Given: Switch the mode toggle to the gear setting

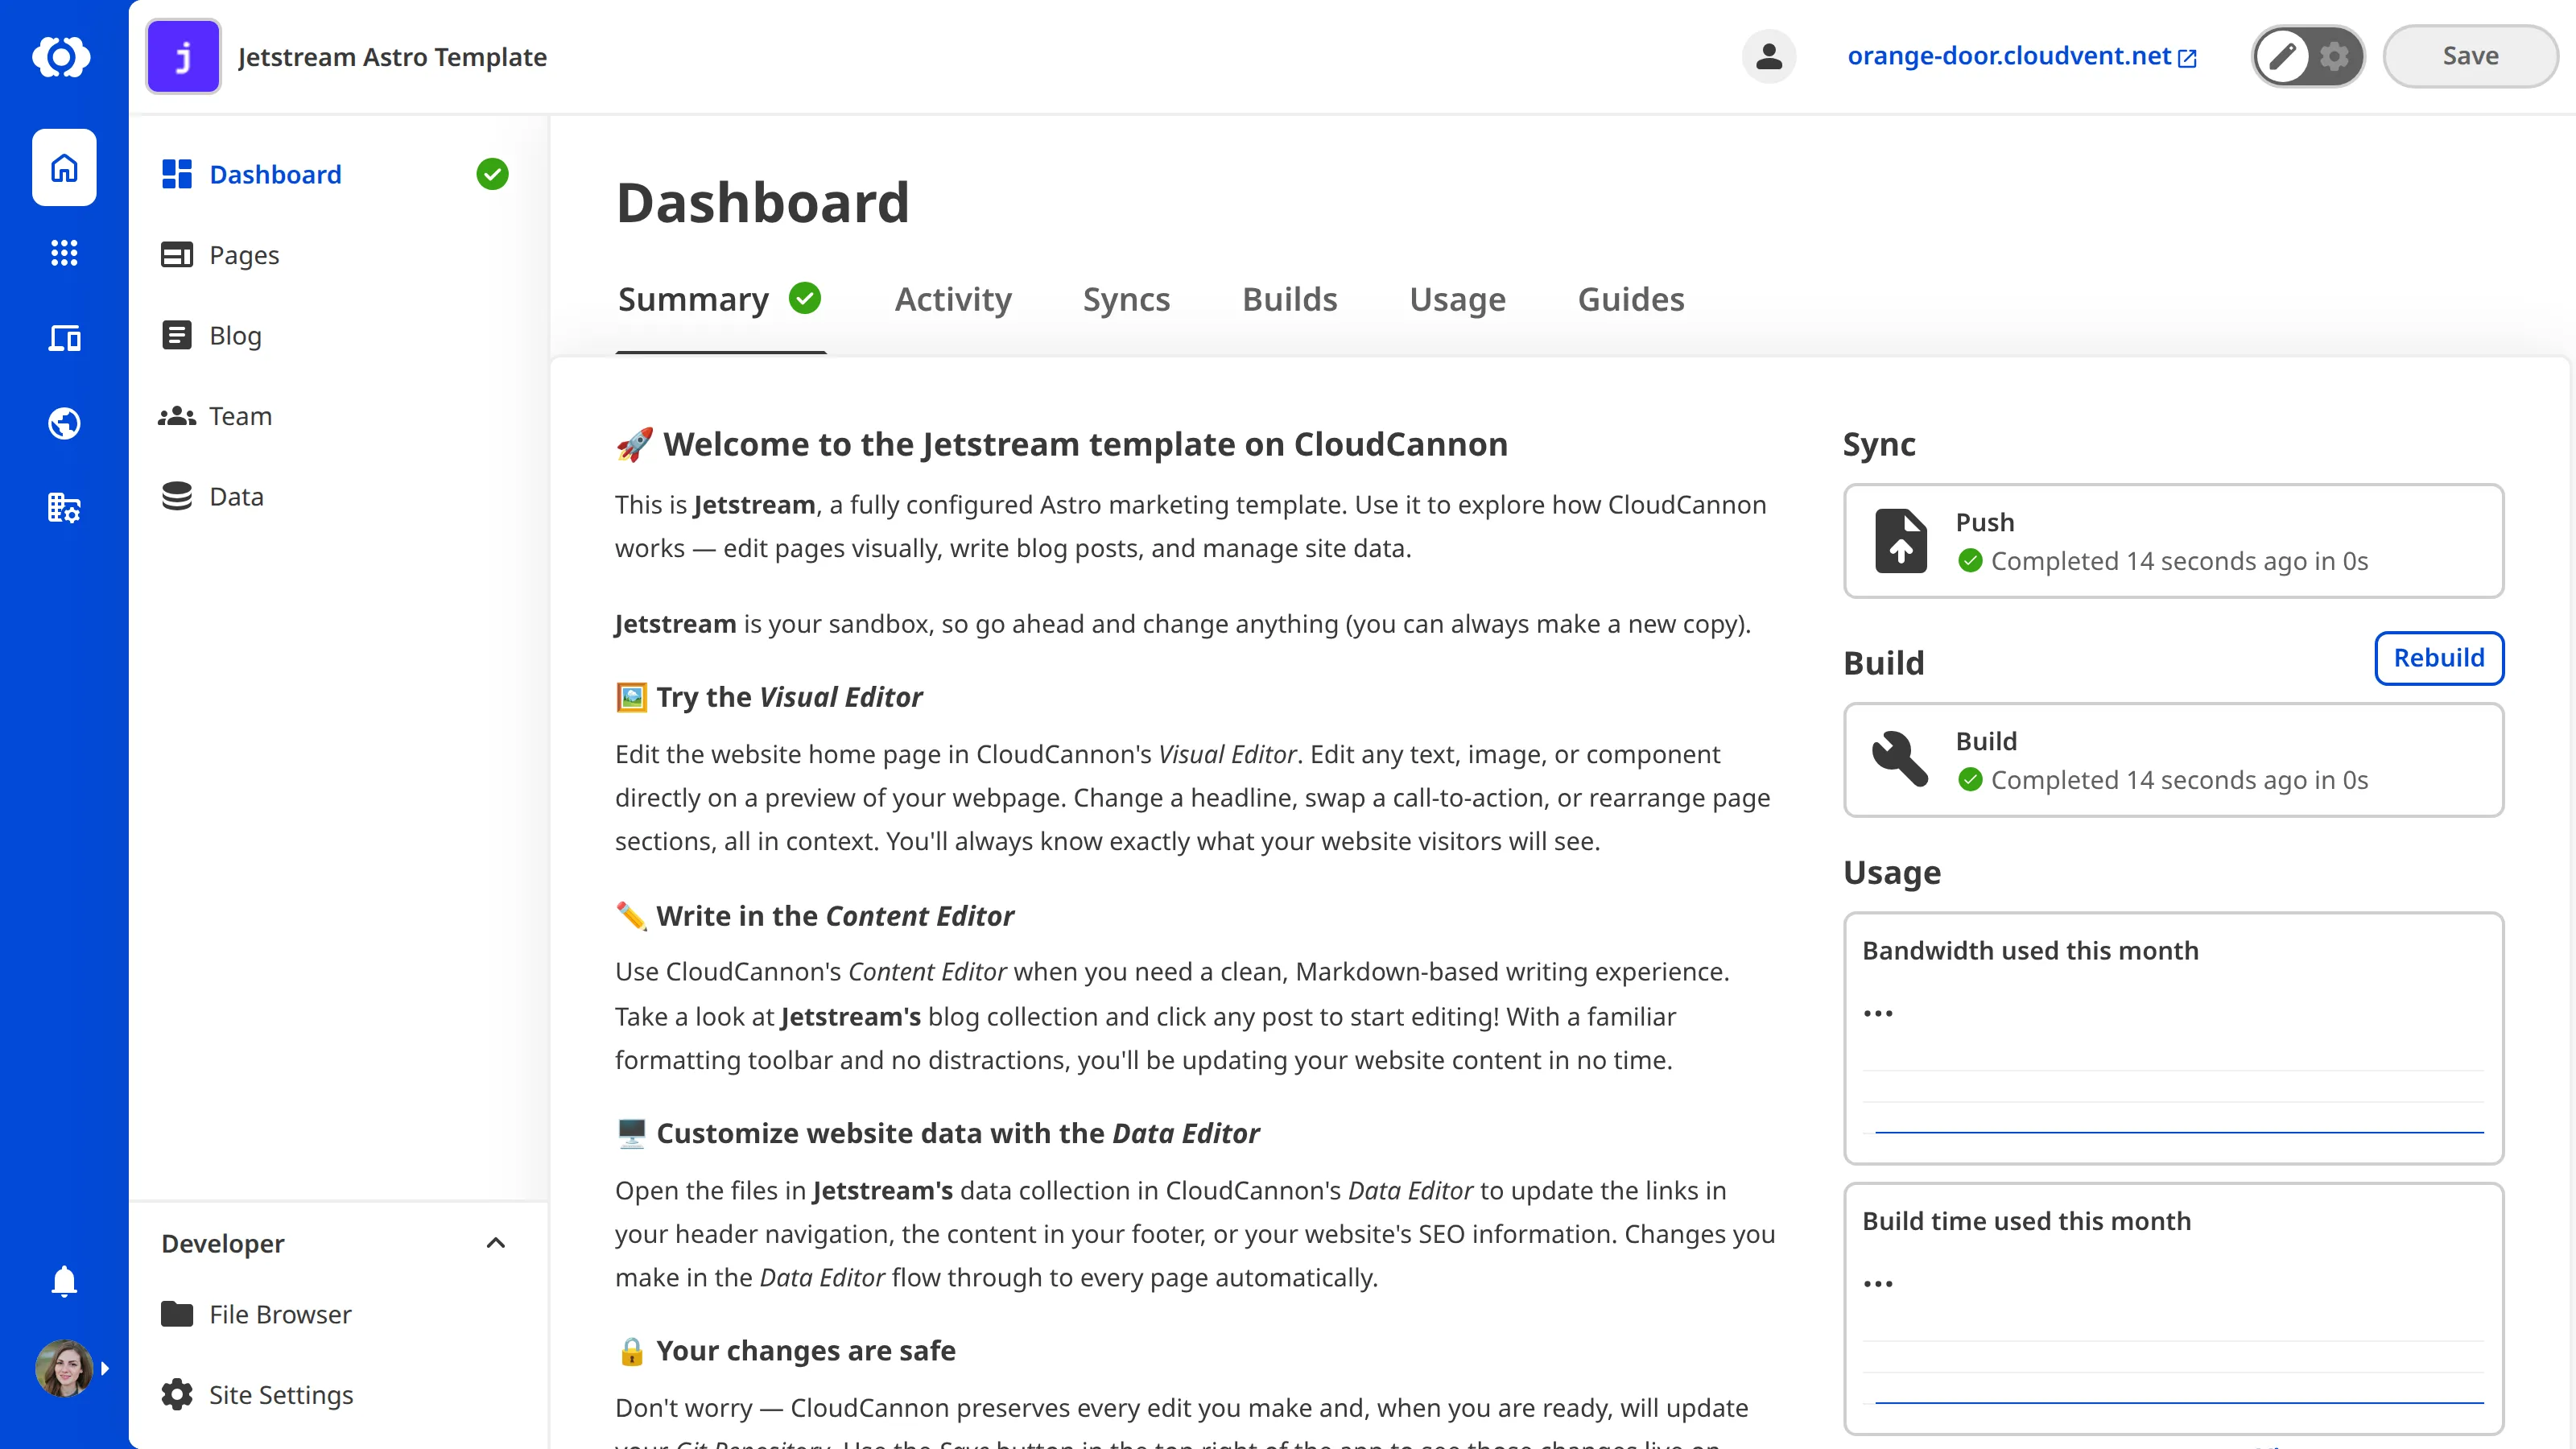Looking at the screenshot, I should 2334,56.
